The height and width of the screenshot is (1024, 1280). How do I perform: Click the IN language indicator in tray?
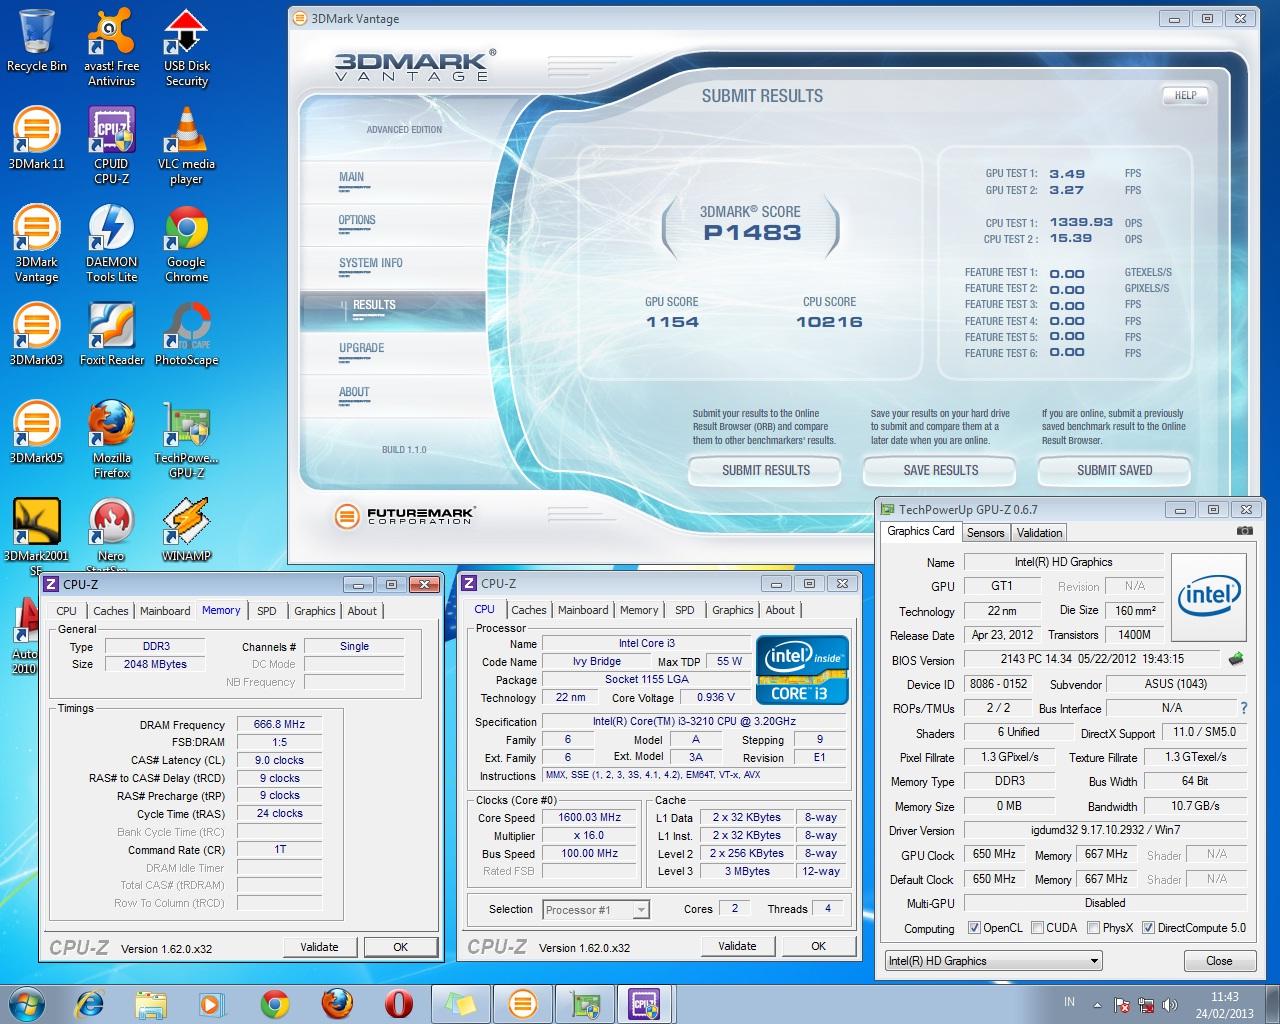point(1069,1002)
